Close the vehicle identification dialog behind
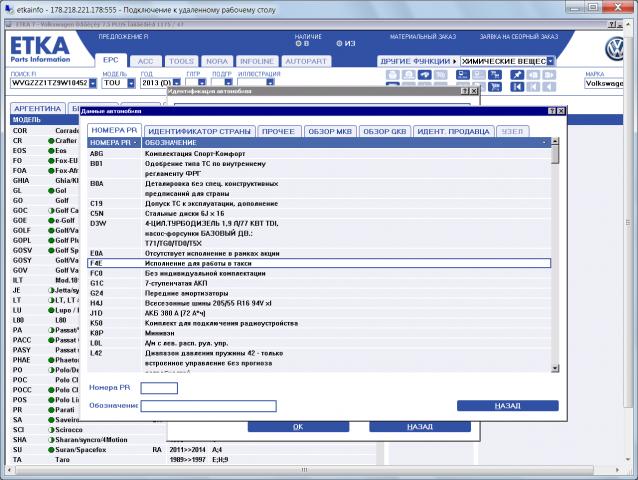Viewport: 638px width, 480px height. click(474, 91)
